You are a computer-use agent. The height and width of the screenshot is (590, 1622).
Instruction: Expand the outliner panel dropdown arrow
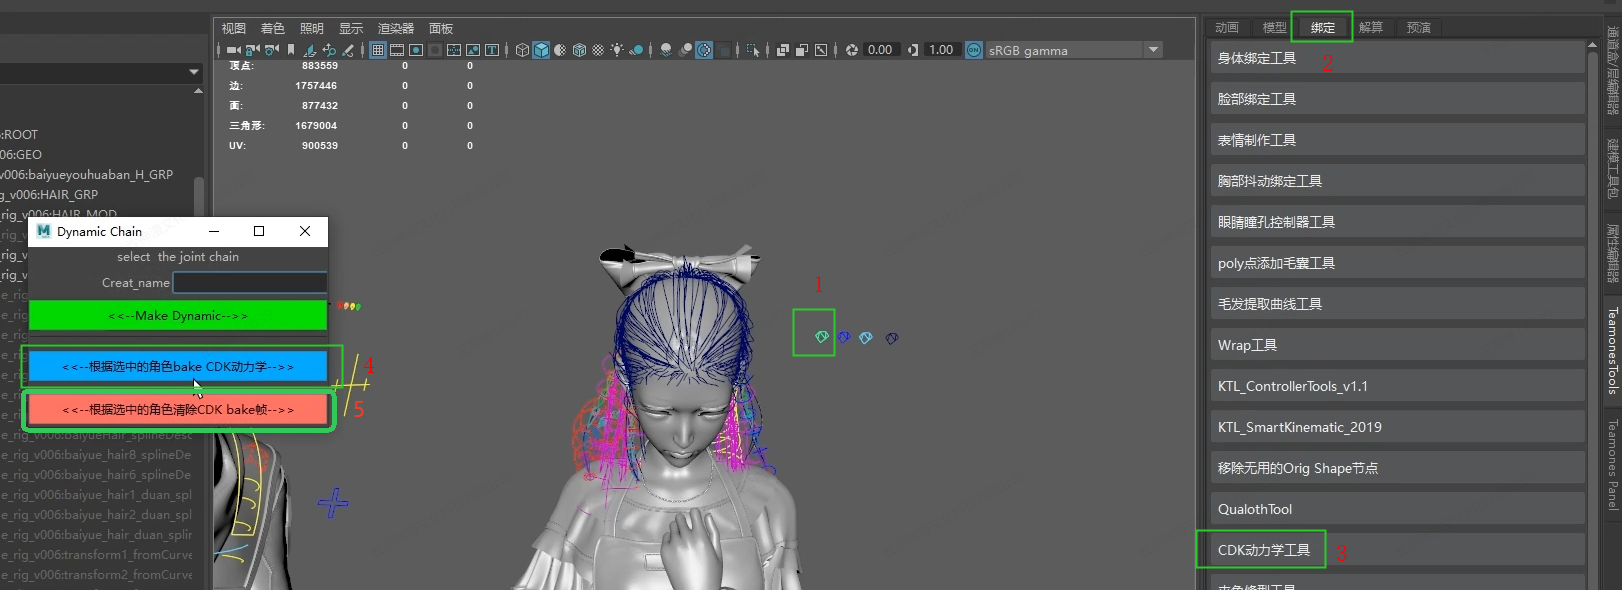point(194,72)
